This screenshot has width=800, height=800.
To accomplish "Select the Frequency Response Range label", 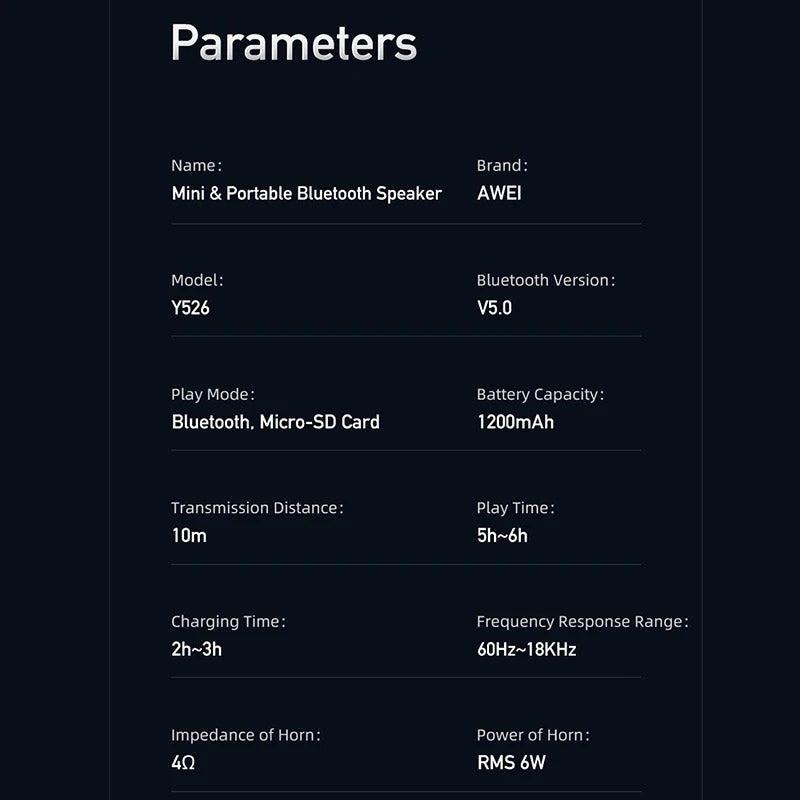I will [x=582, y=622].
